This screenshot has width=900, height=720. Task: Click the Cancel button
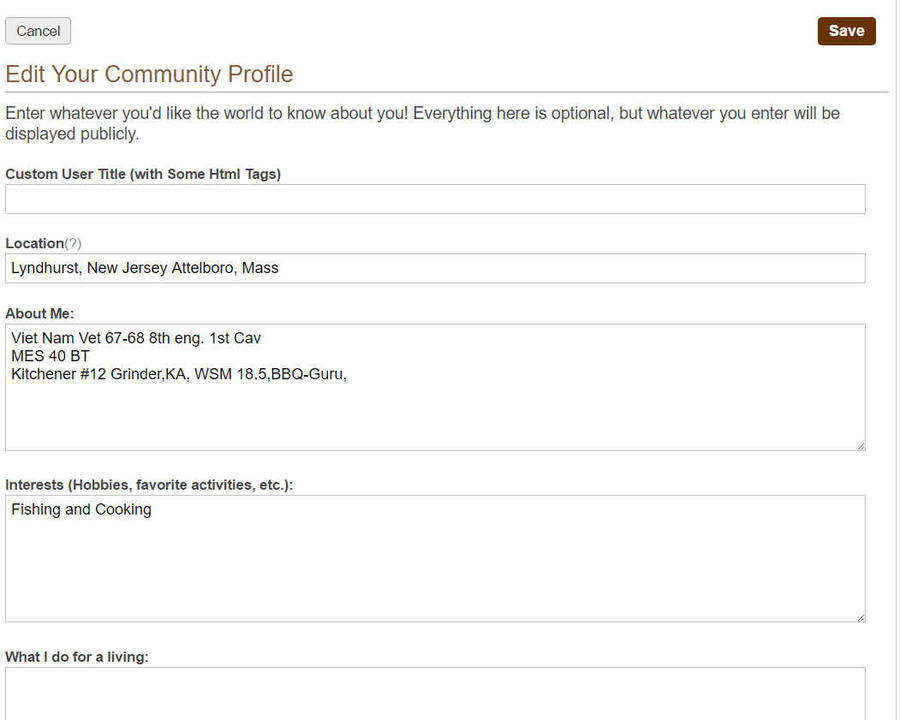[x=38, y=31]
